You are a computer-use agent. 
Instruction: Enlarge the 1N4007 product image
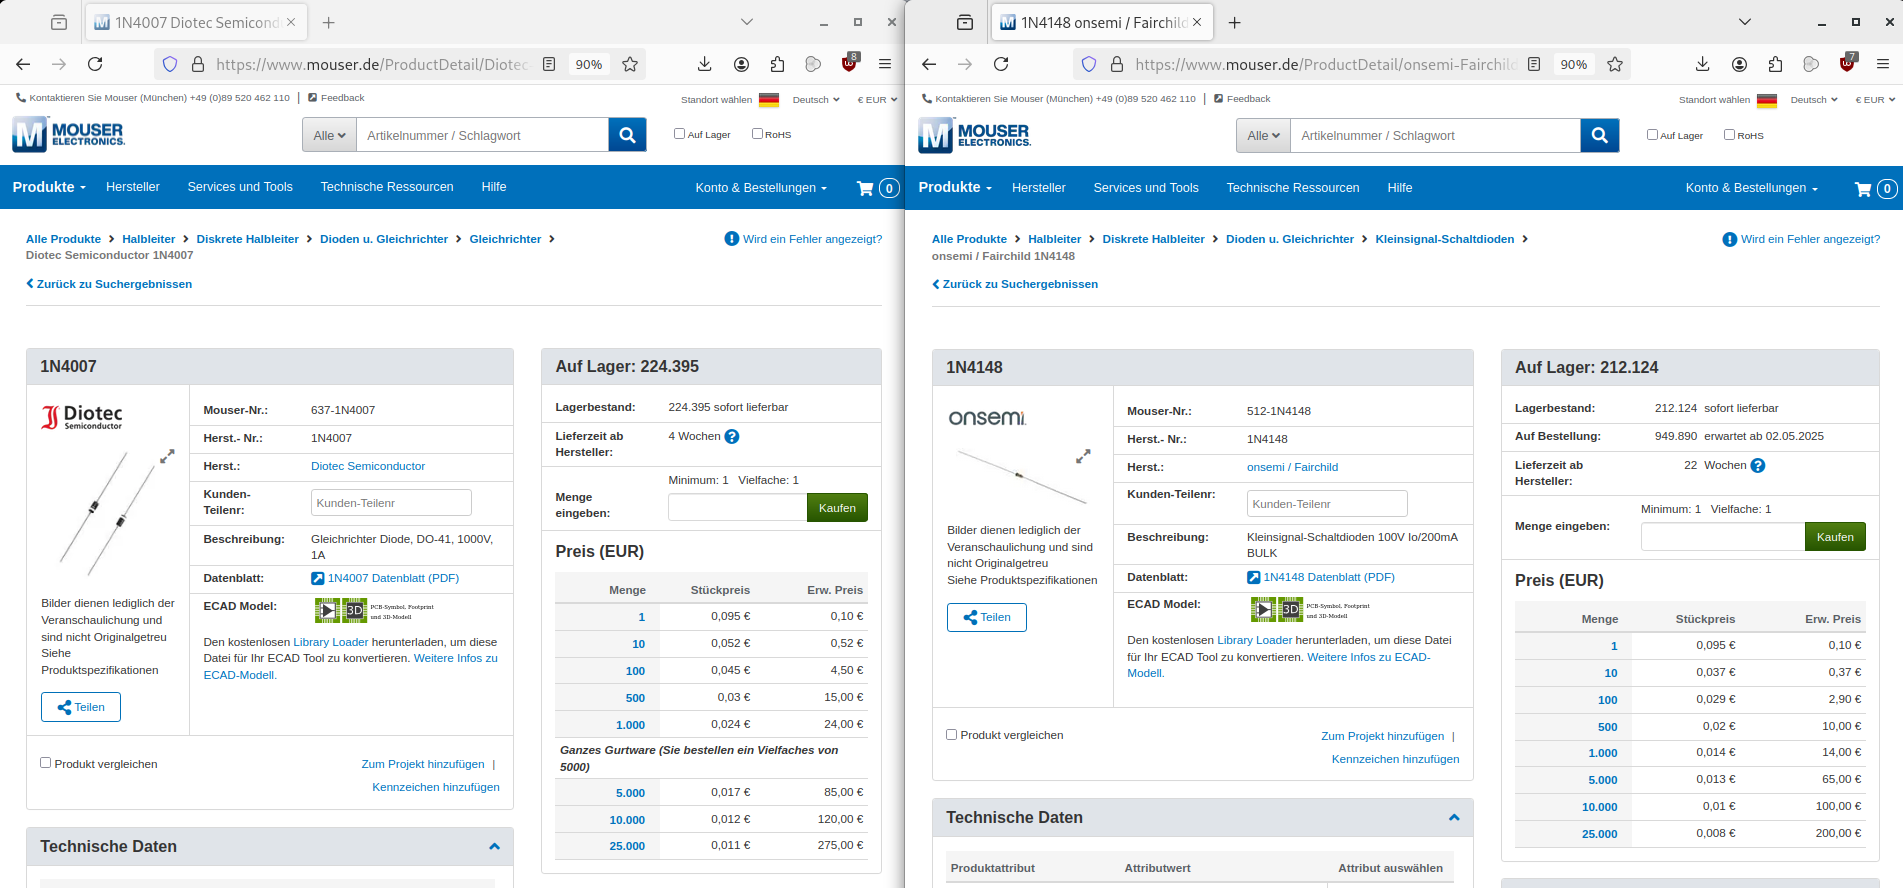[167, 456]
